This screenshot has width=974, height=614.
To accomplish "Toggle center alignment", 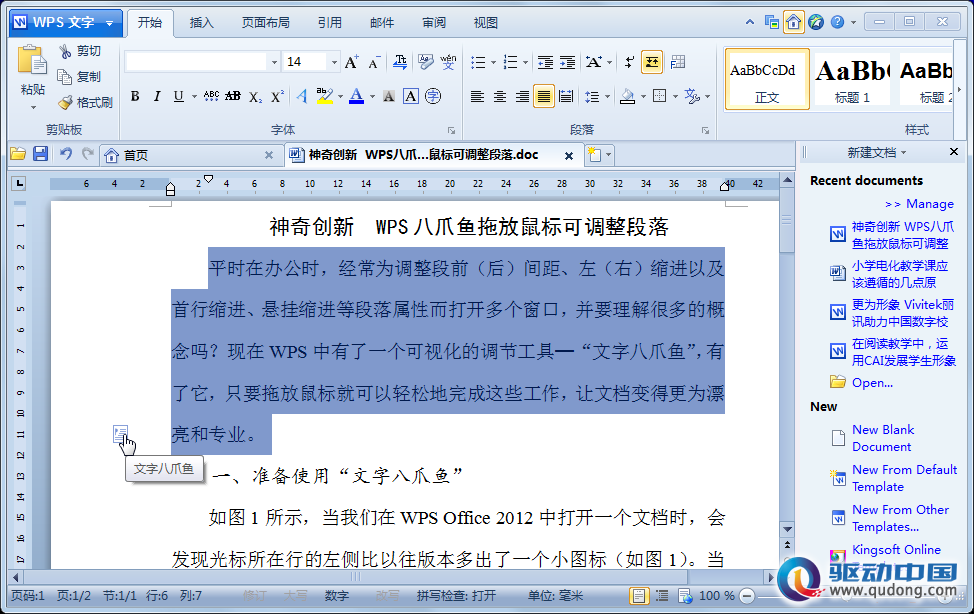I will pos(499,96).
